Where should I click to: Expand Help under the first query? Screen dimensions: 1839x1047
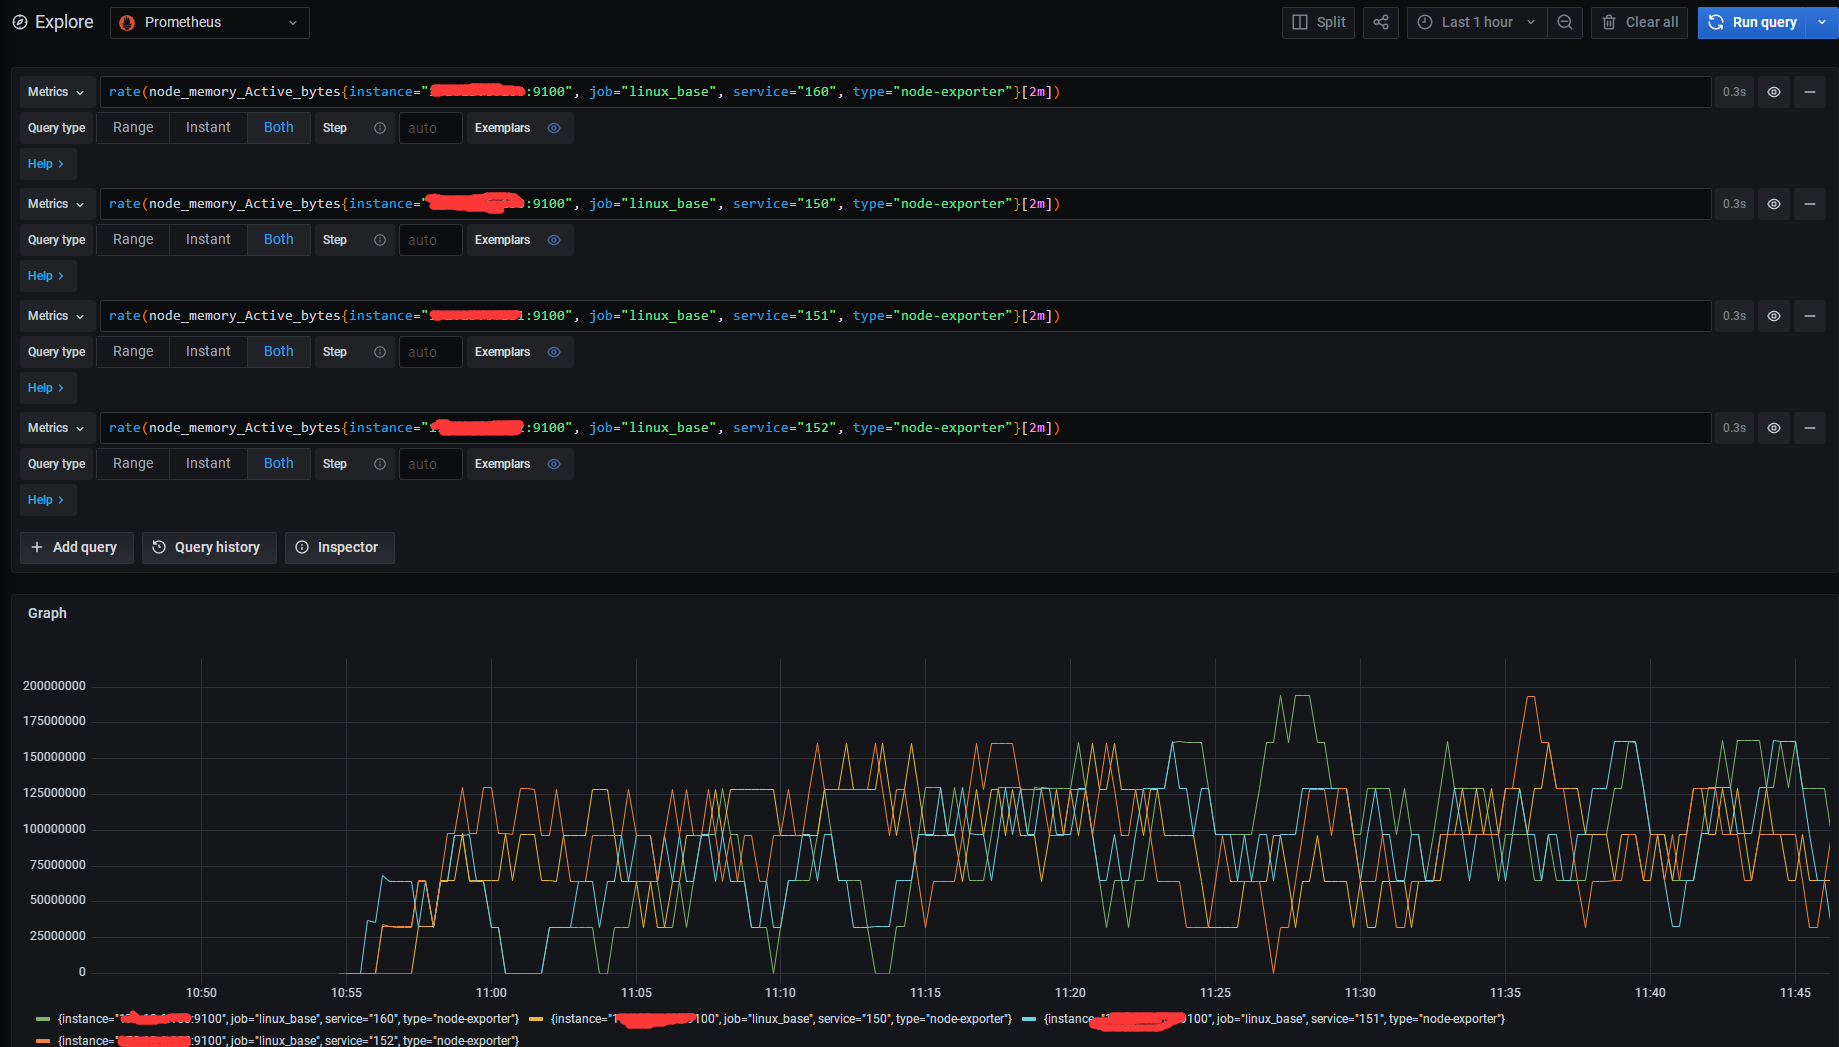(47, 163)
